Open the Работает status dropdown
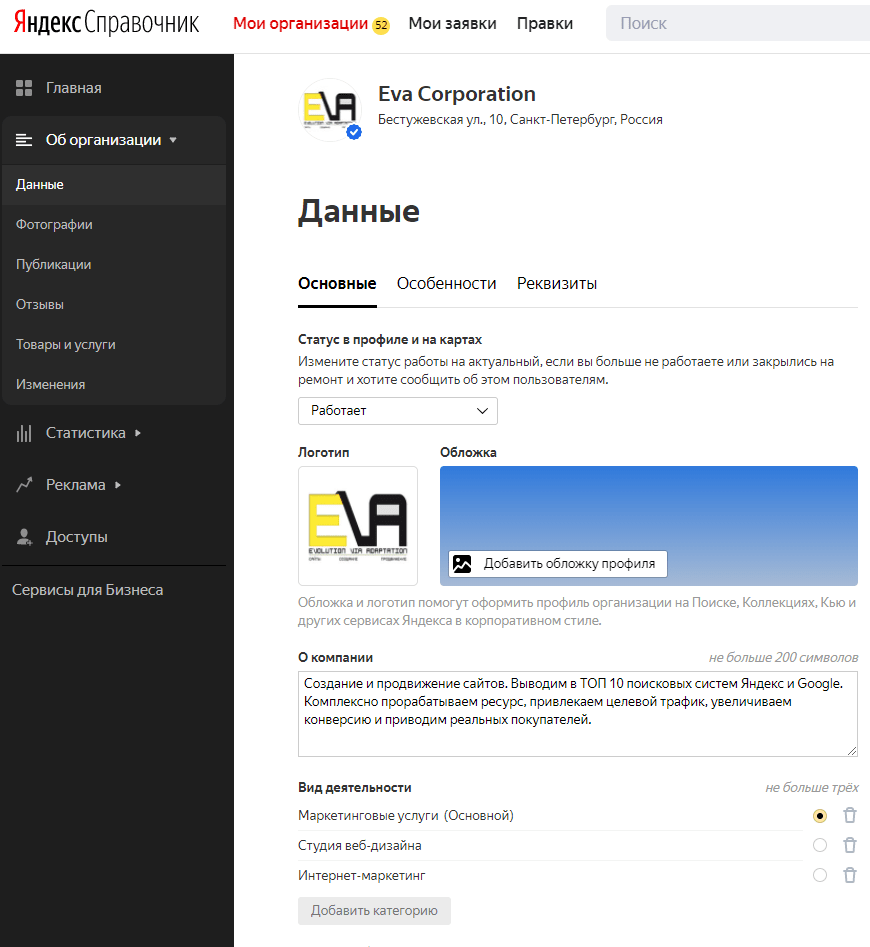 397,411
